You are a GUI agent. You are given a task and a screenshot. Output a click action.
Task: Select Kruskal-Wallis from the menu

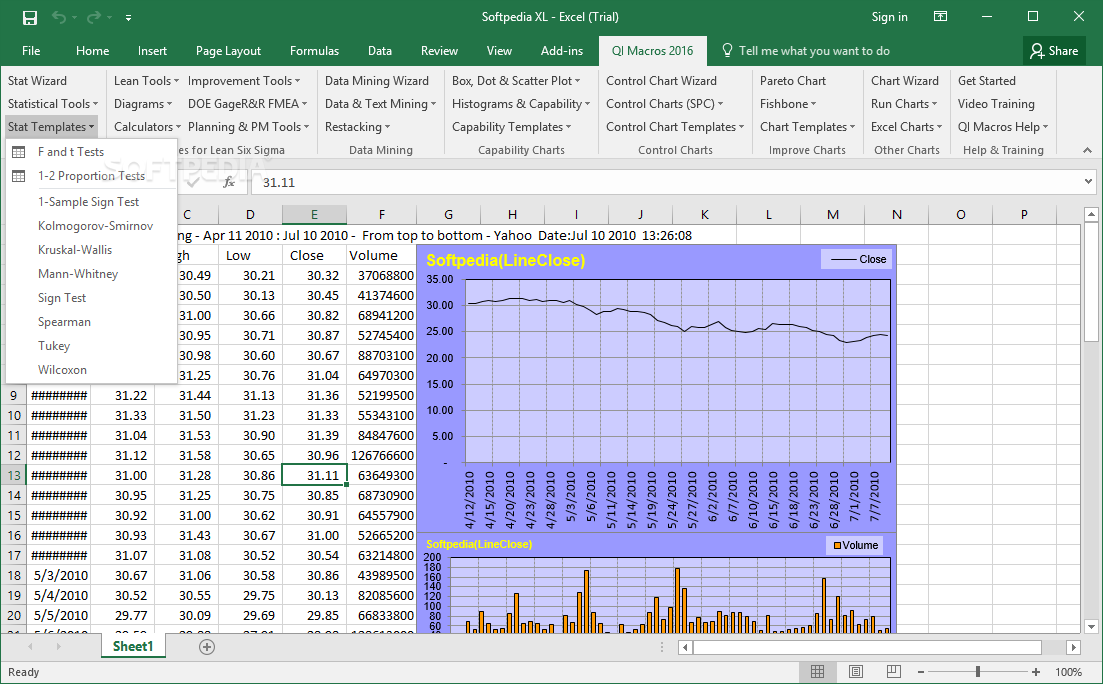coord(91,250)
